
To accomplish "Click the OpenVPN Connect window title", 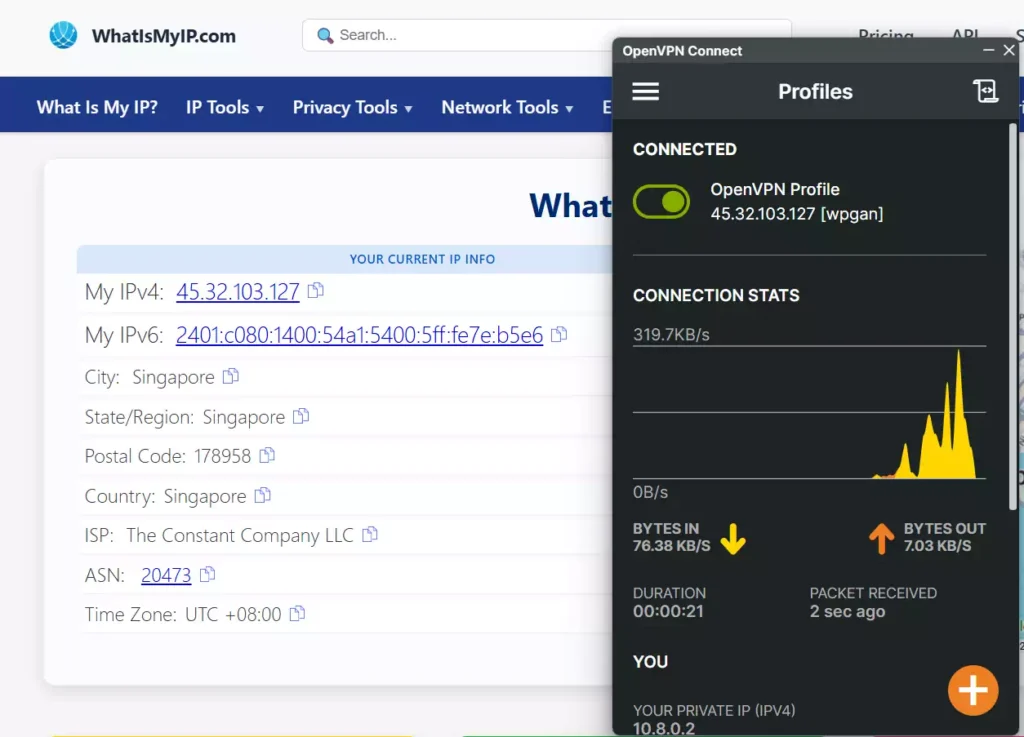I will click(x=682, y=51).
